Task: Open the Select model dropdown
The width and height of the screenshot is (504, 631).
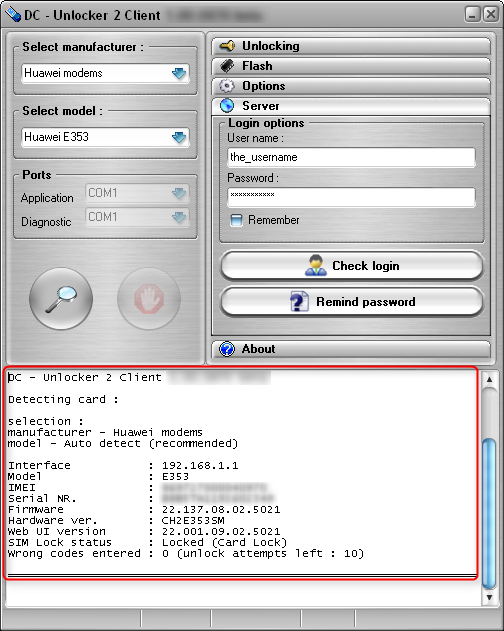Action: pyautogui.click(x=105, y=137)
